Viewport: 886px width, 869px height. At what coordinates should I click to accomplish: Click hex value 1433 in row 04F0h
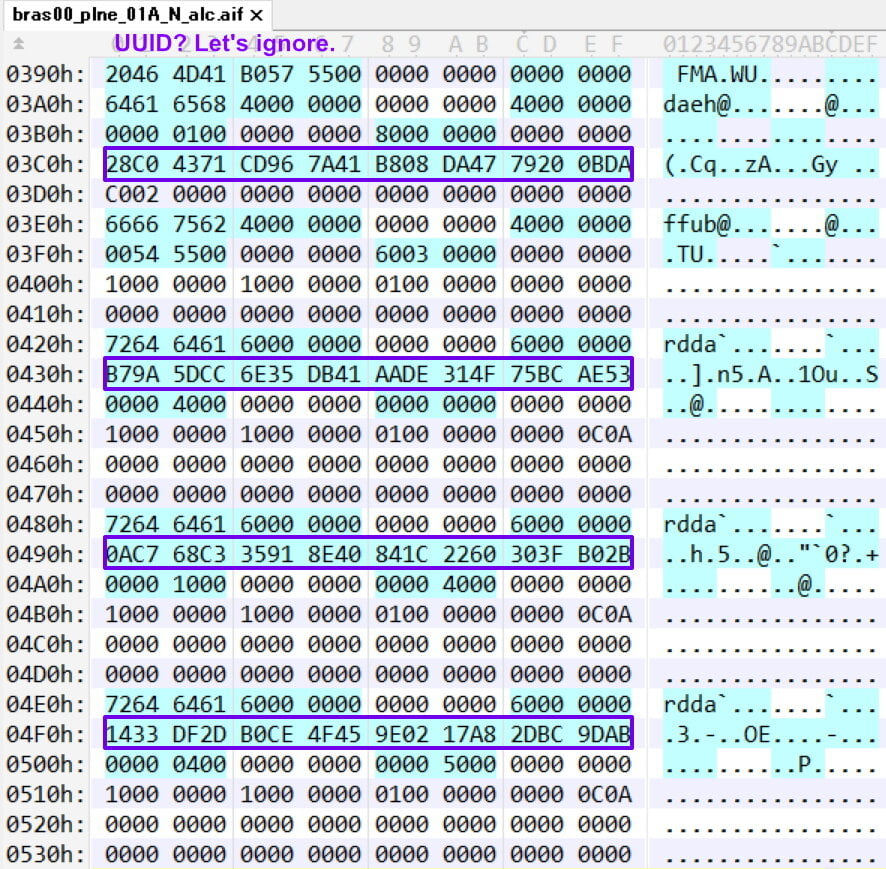[132, 735]
